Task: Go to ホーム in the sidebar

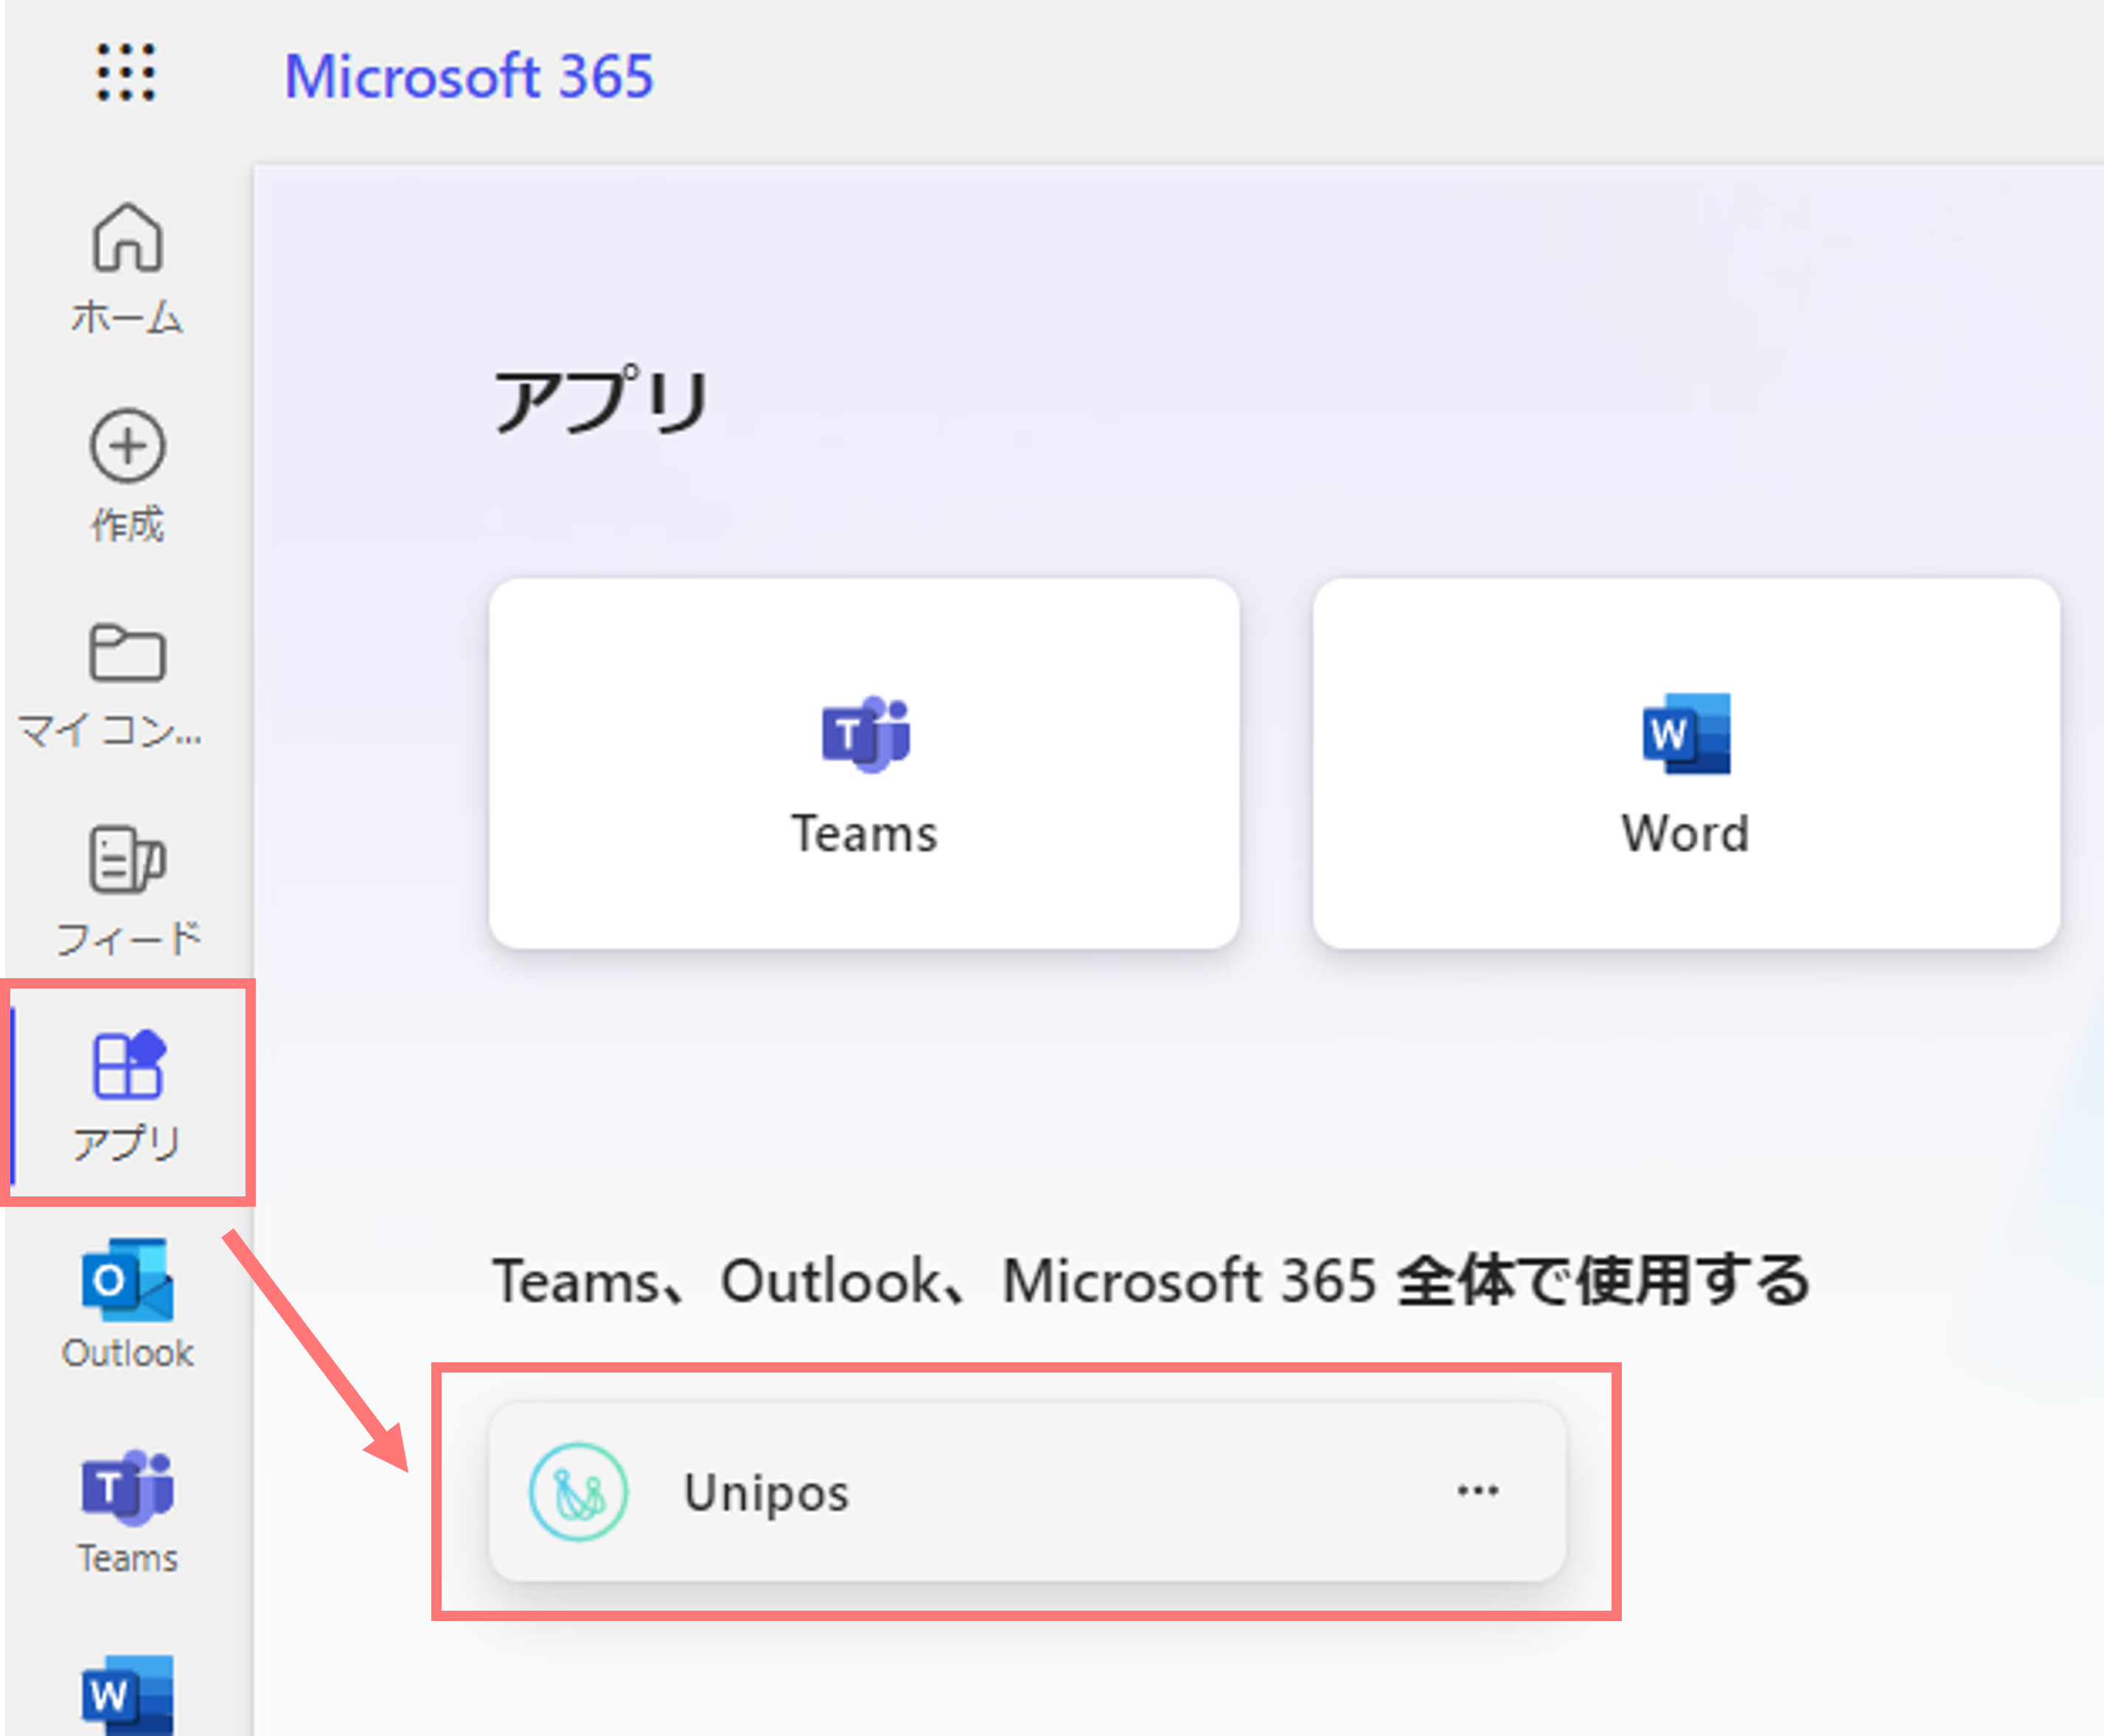Action: coord(127,268)
